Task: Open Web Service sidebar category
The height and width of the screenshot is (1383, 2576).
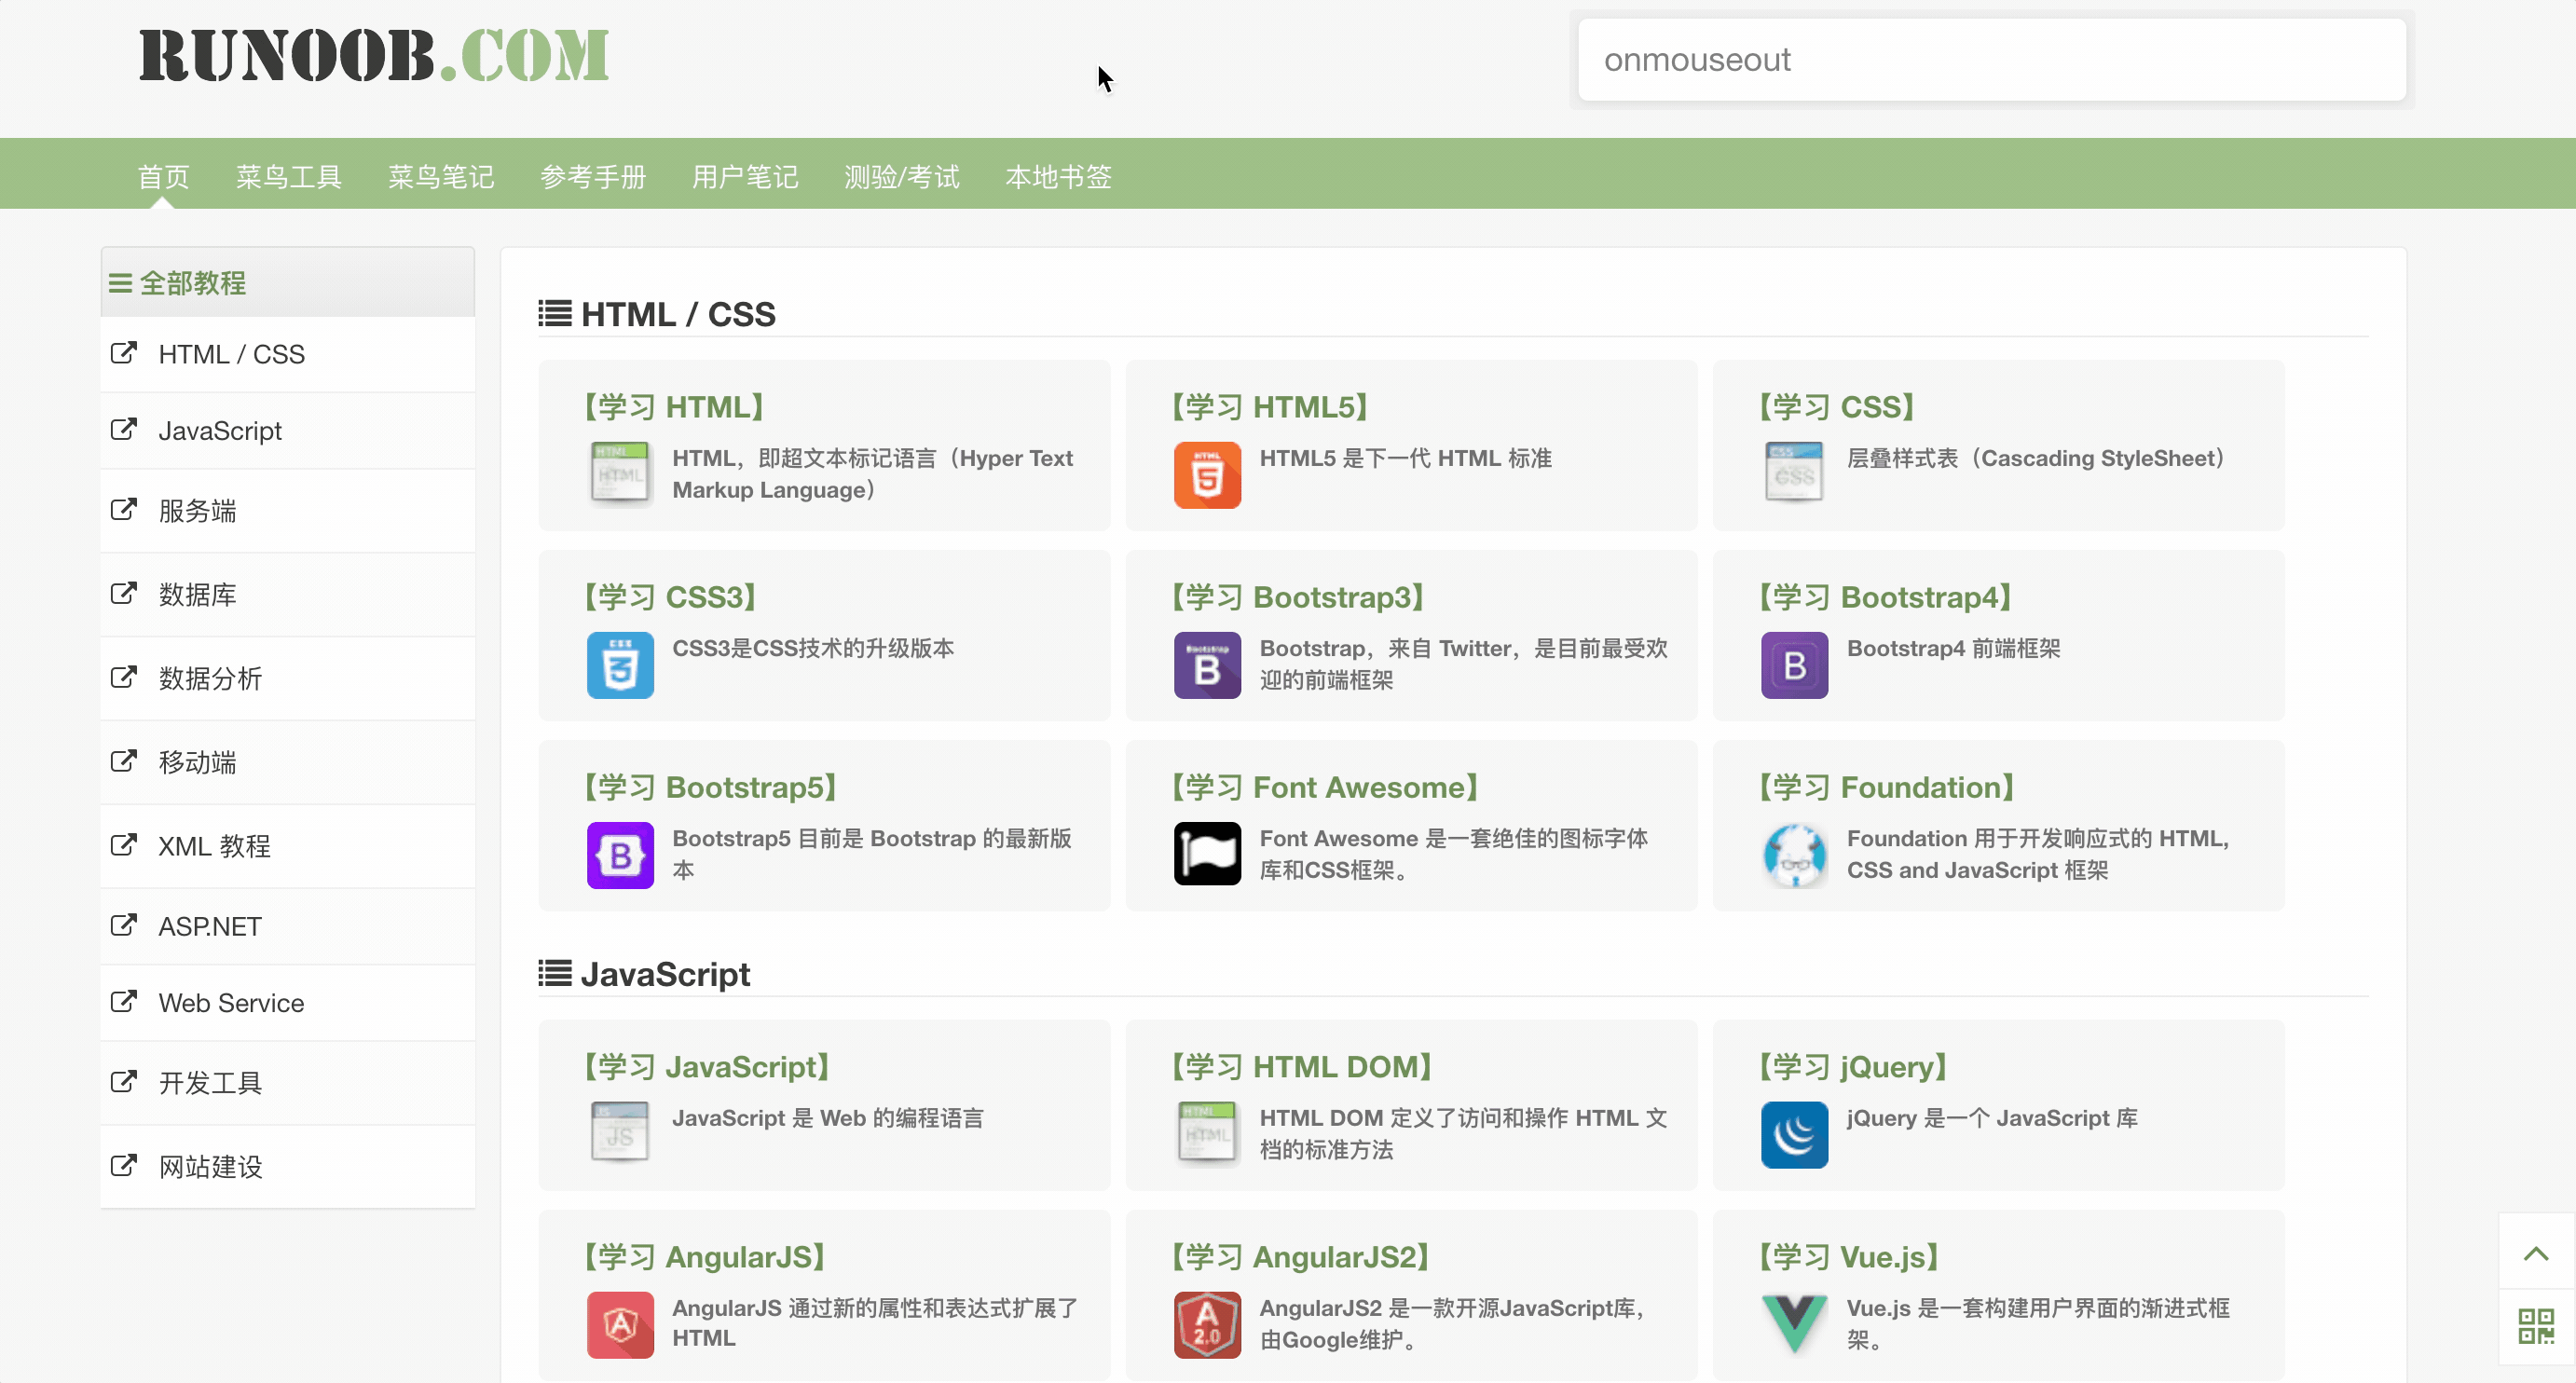Action: (x=231, y=1003)
